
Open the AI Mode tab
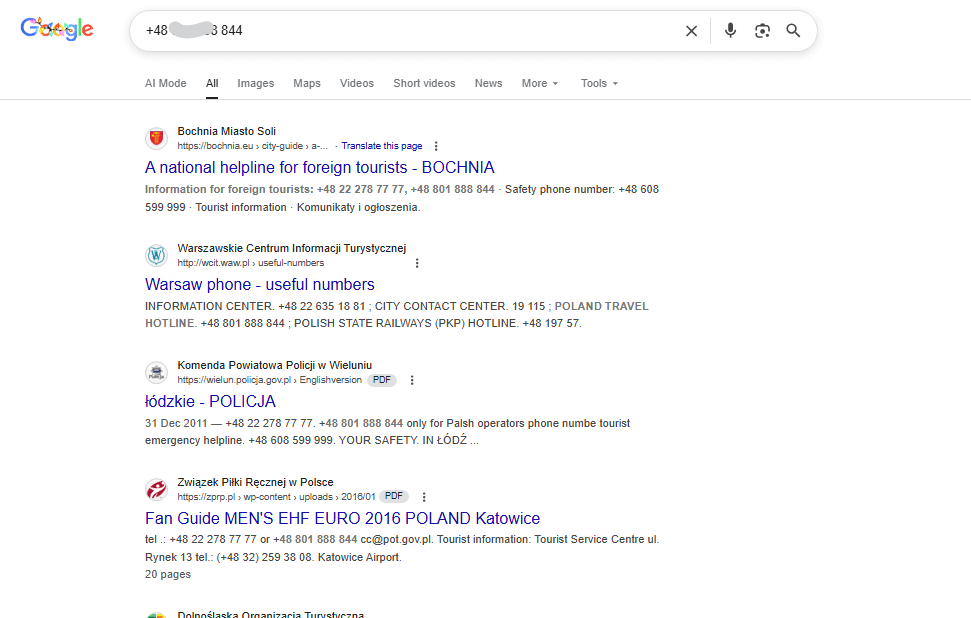(x=165, y=83)
